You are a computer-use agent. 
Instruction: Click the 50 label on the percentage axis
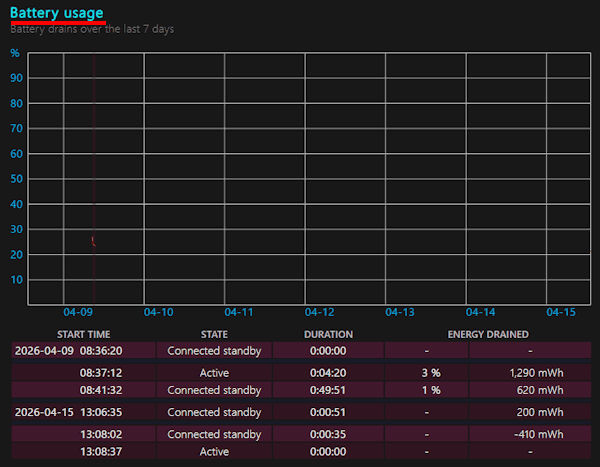16,179
